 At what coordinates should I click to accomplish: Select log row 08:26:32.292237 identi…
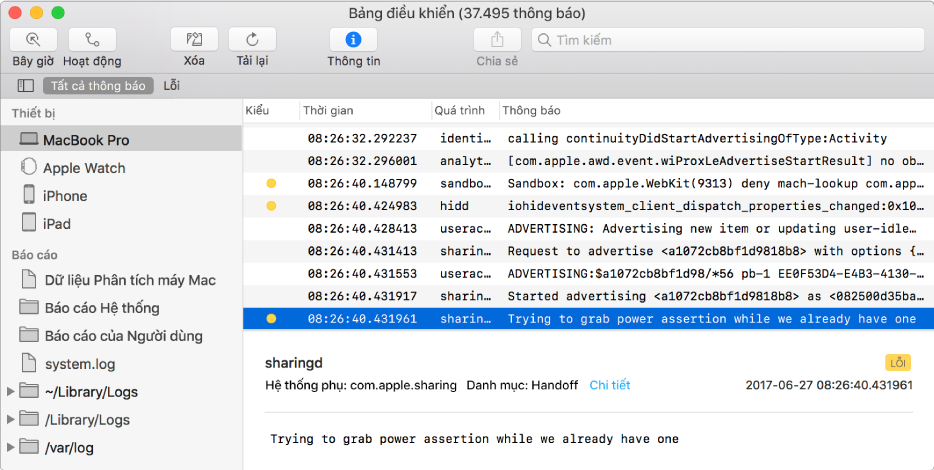pos(588,138)
